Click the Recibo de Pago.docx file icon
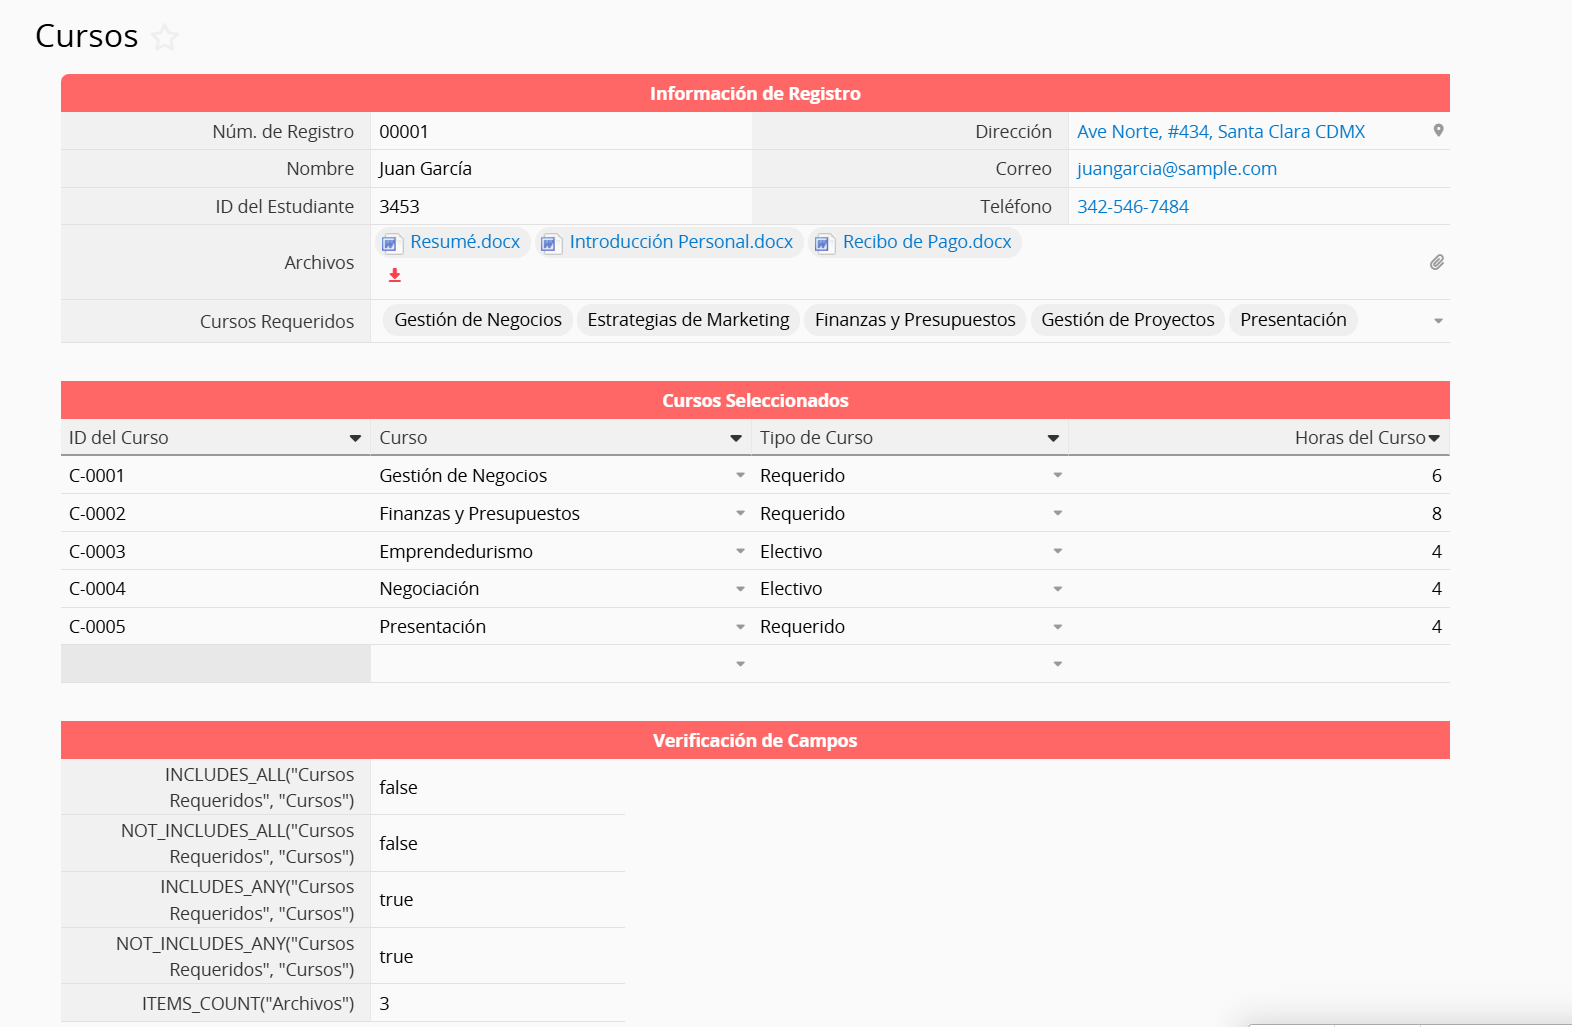 click(x=822, y=243)
